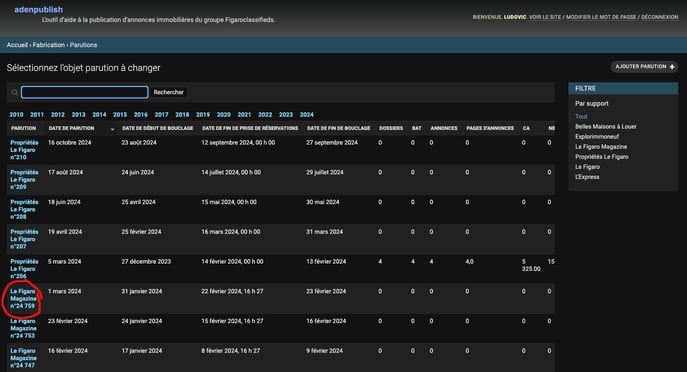Click the Ajouter Parution button
Screen dimensions: 687x372
[644, 67]
